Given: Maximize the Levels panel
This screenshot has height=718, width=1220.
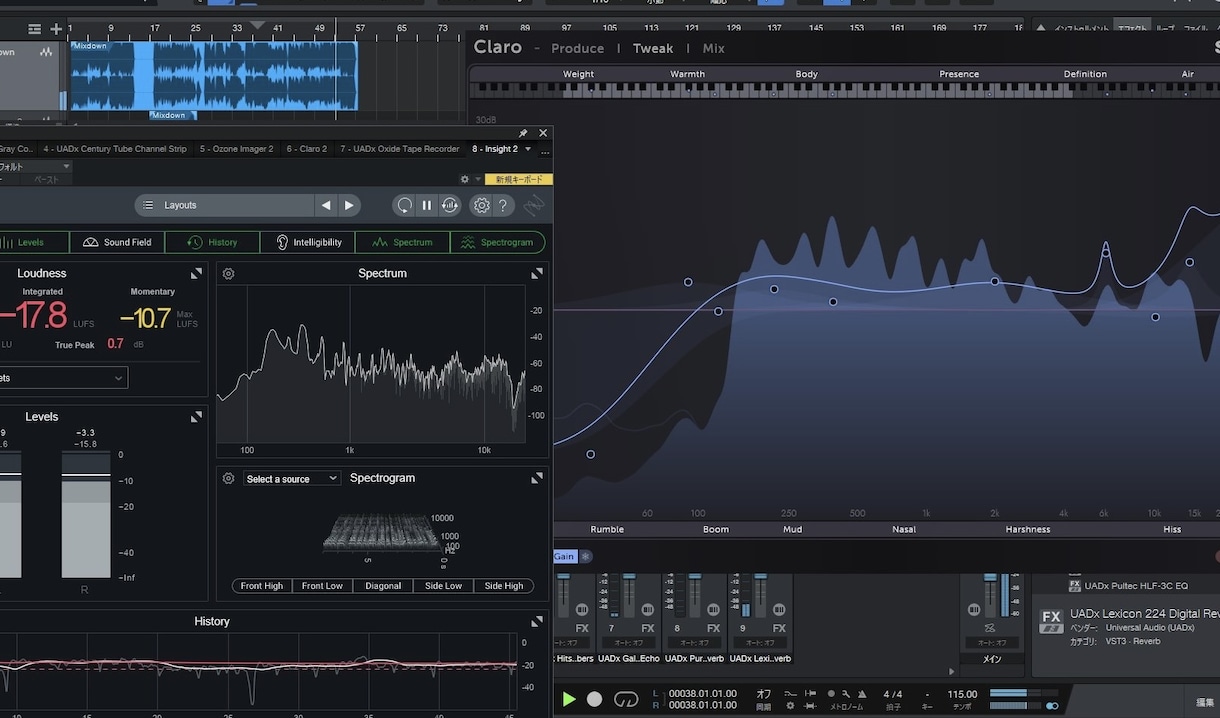Looking at the screenshot, I should pos(196,417).
